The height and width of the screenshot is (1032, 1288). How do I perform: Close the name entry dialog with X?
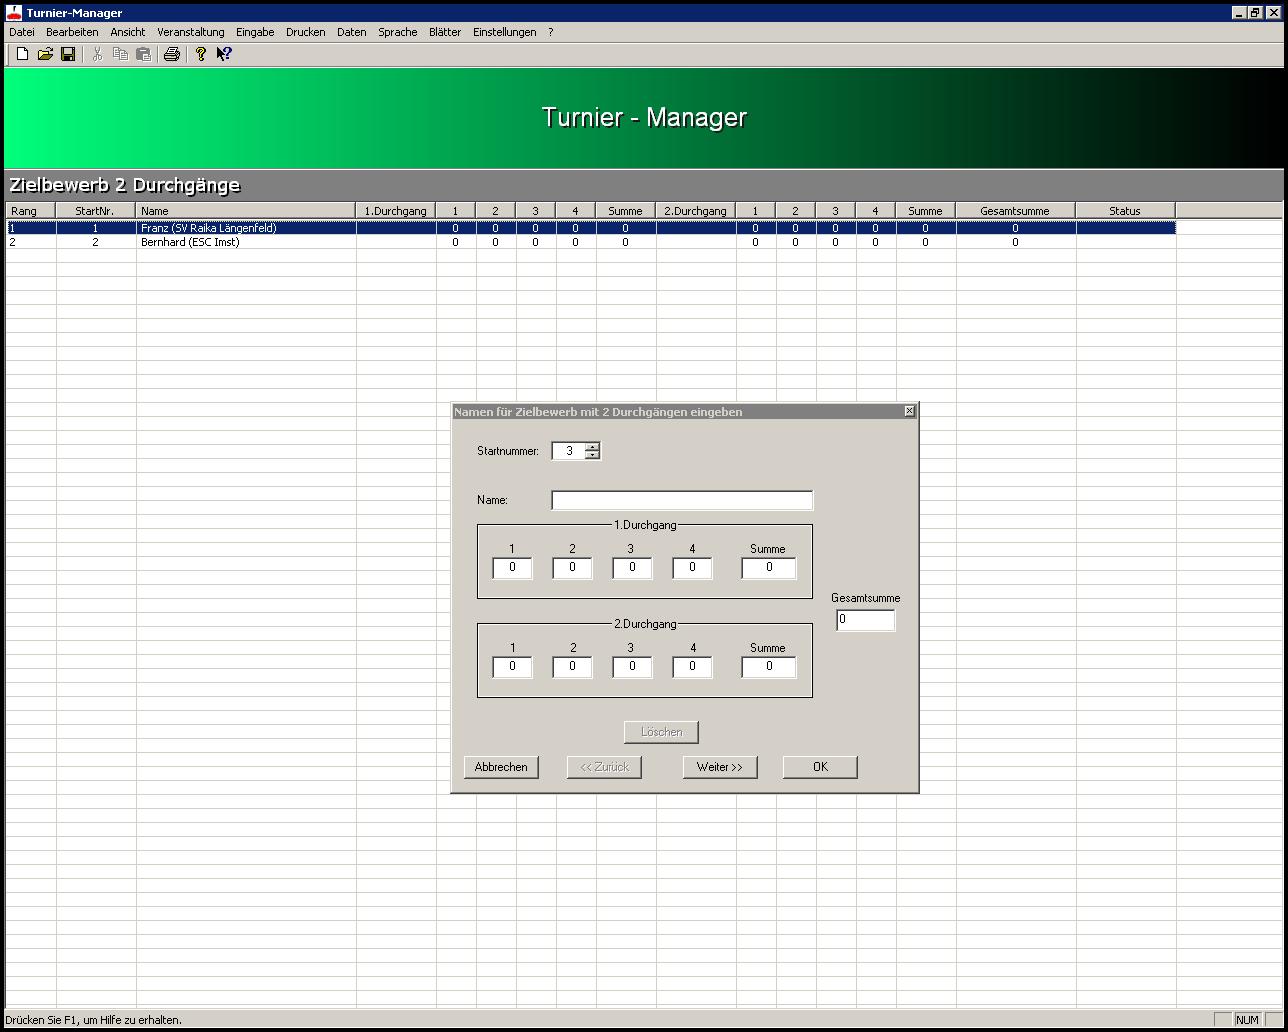909,411
